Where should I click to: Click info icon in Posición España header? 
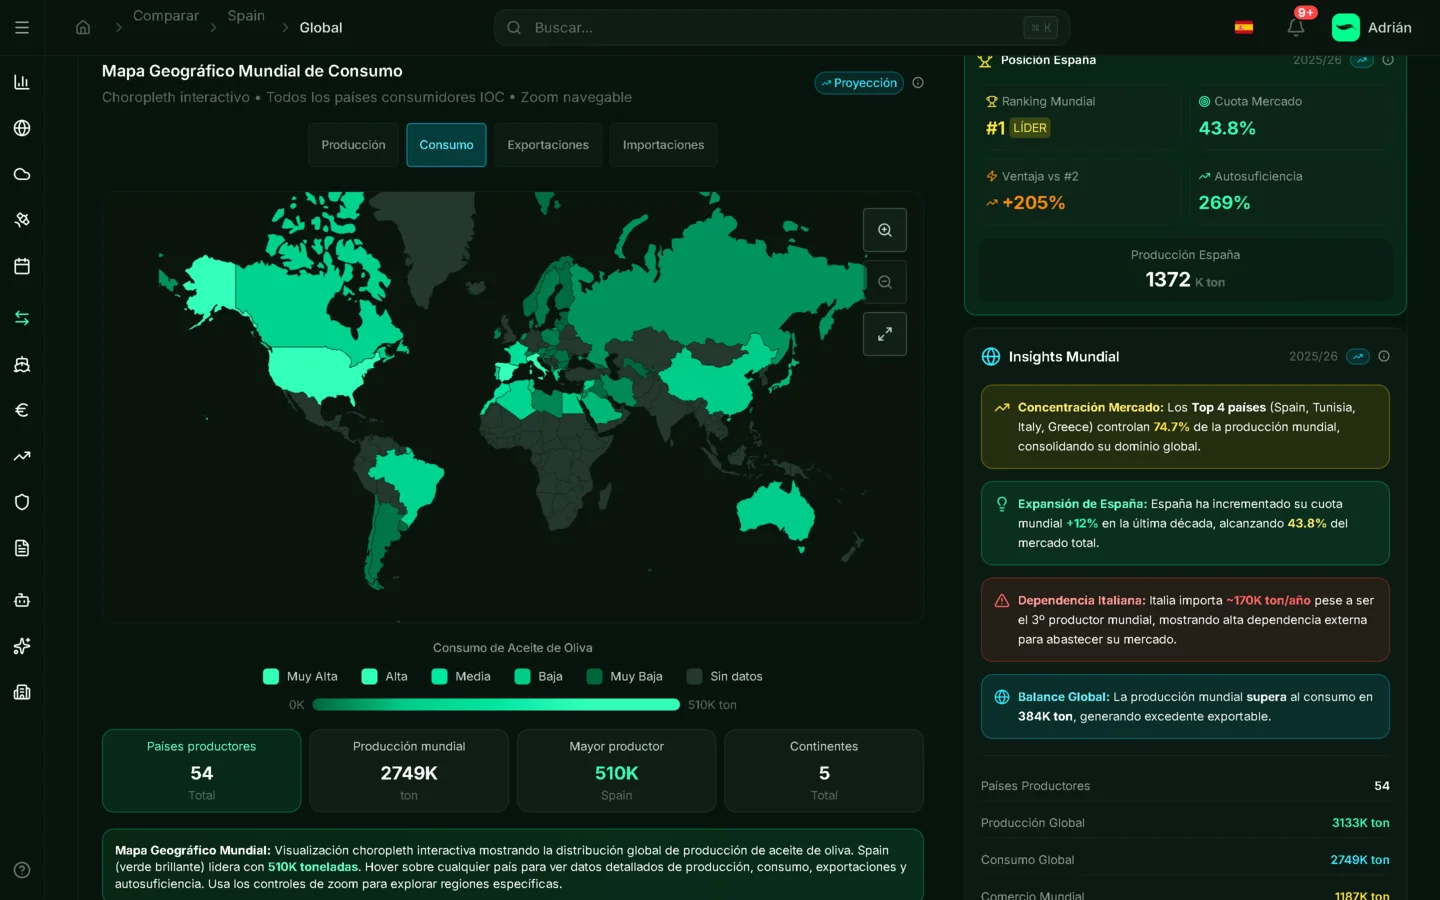(x=1388, y=60)
